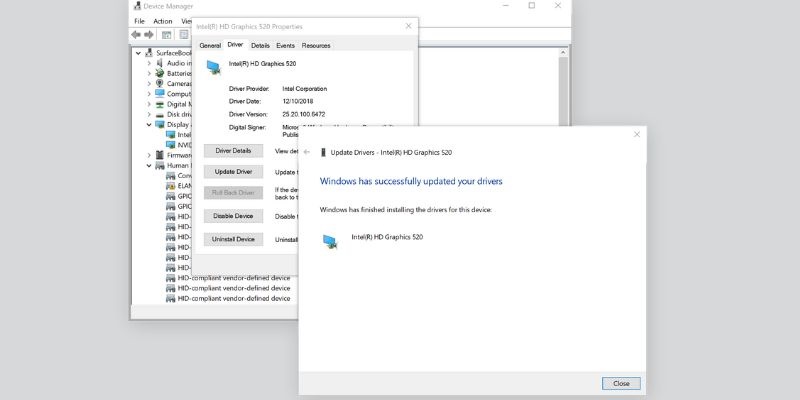
Task: Click the Disable Device button
Action: [x=233, y=216]
